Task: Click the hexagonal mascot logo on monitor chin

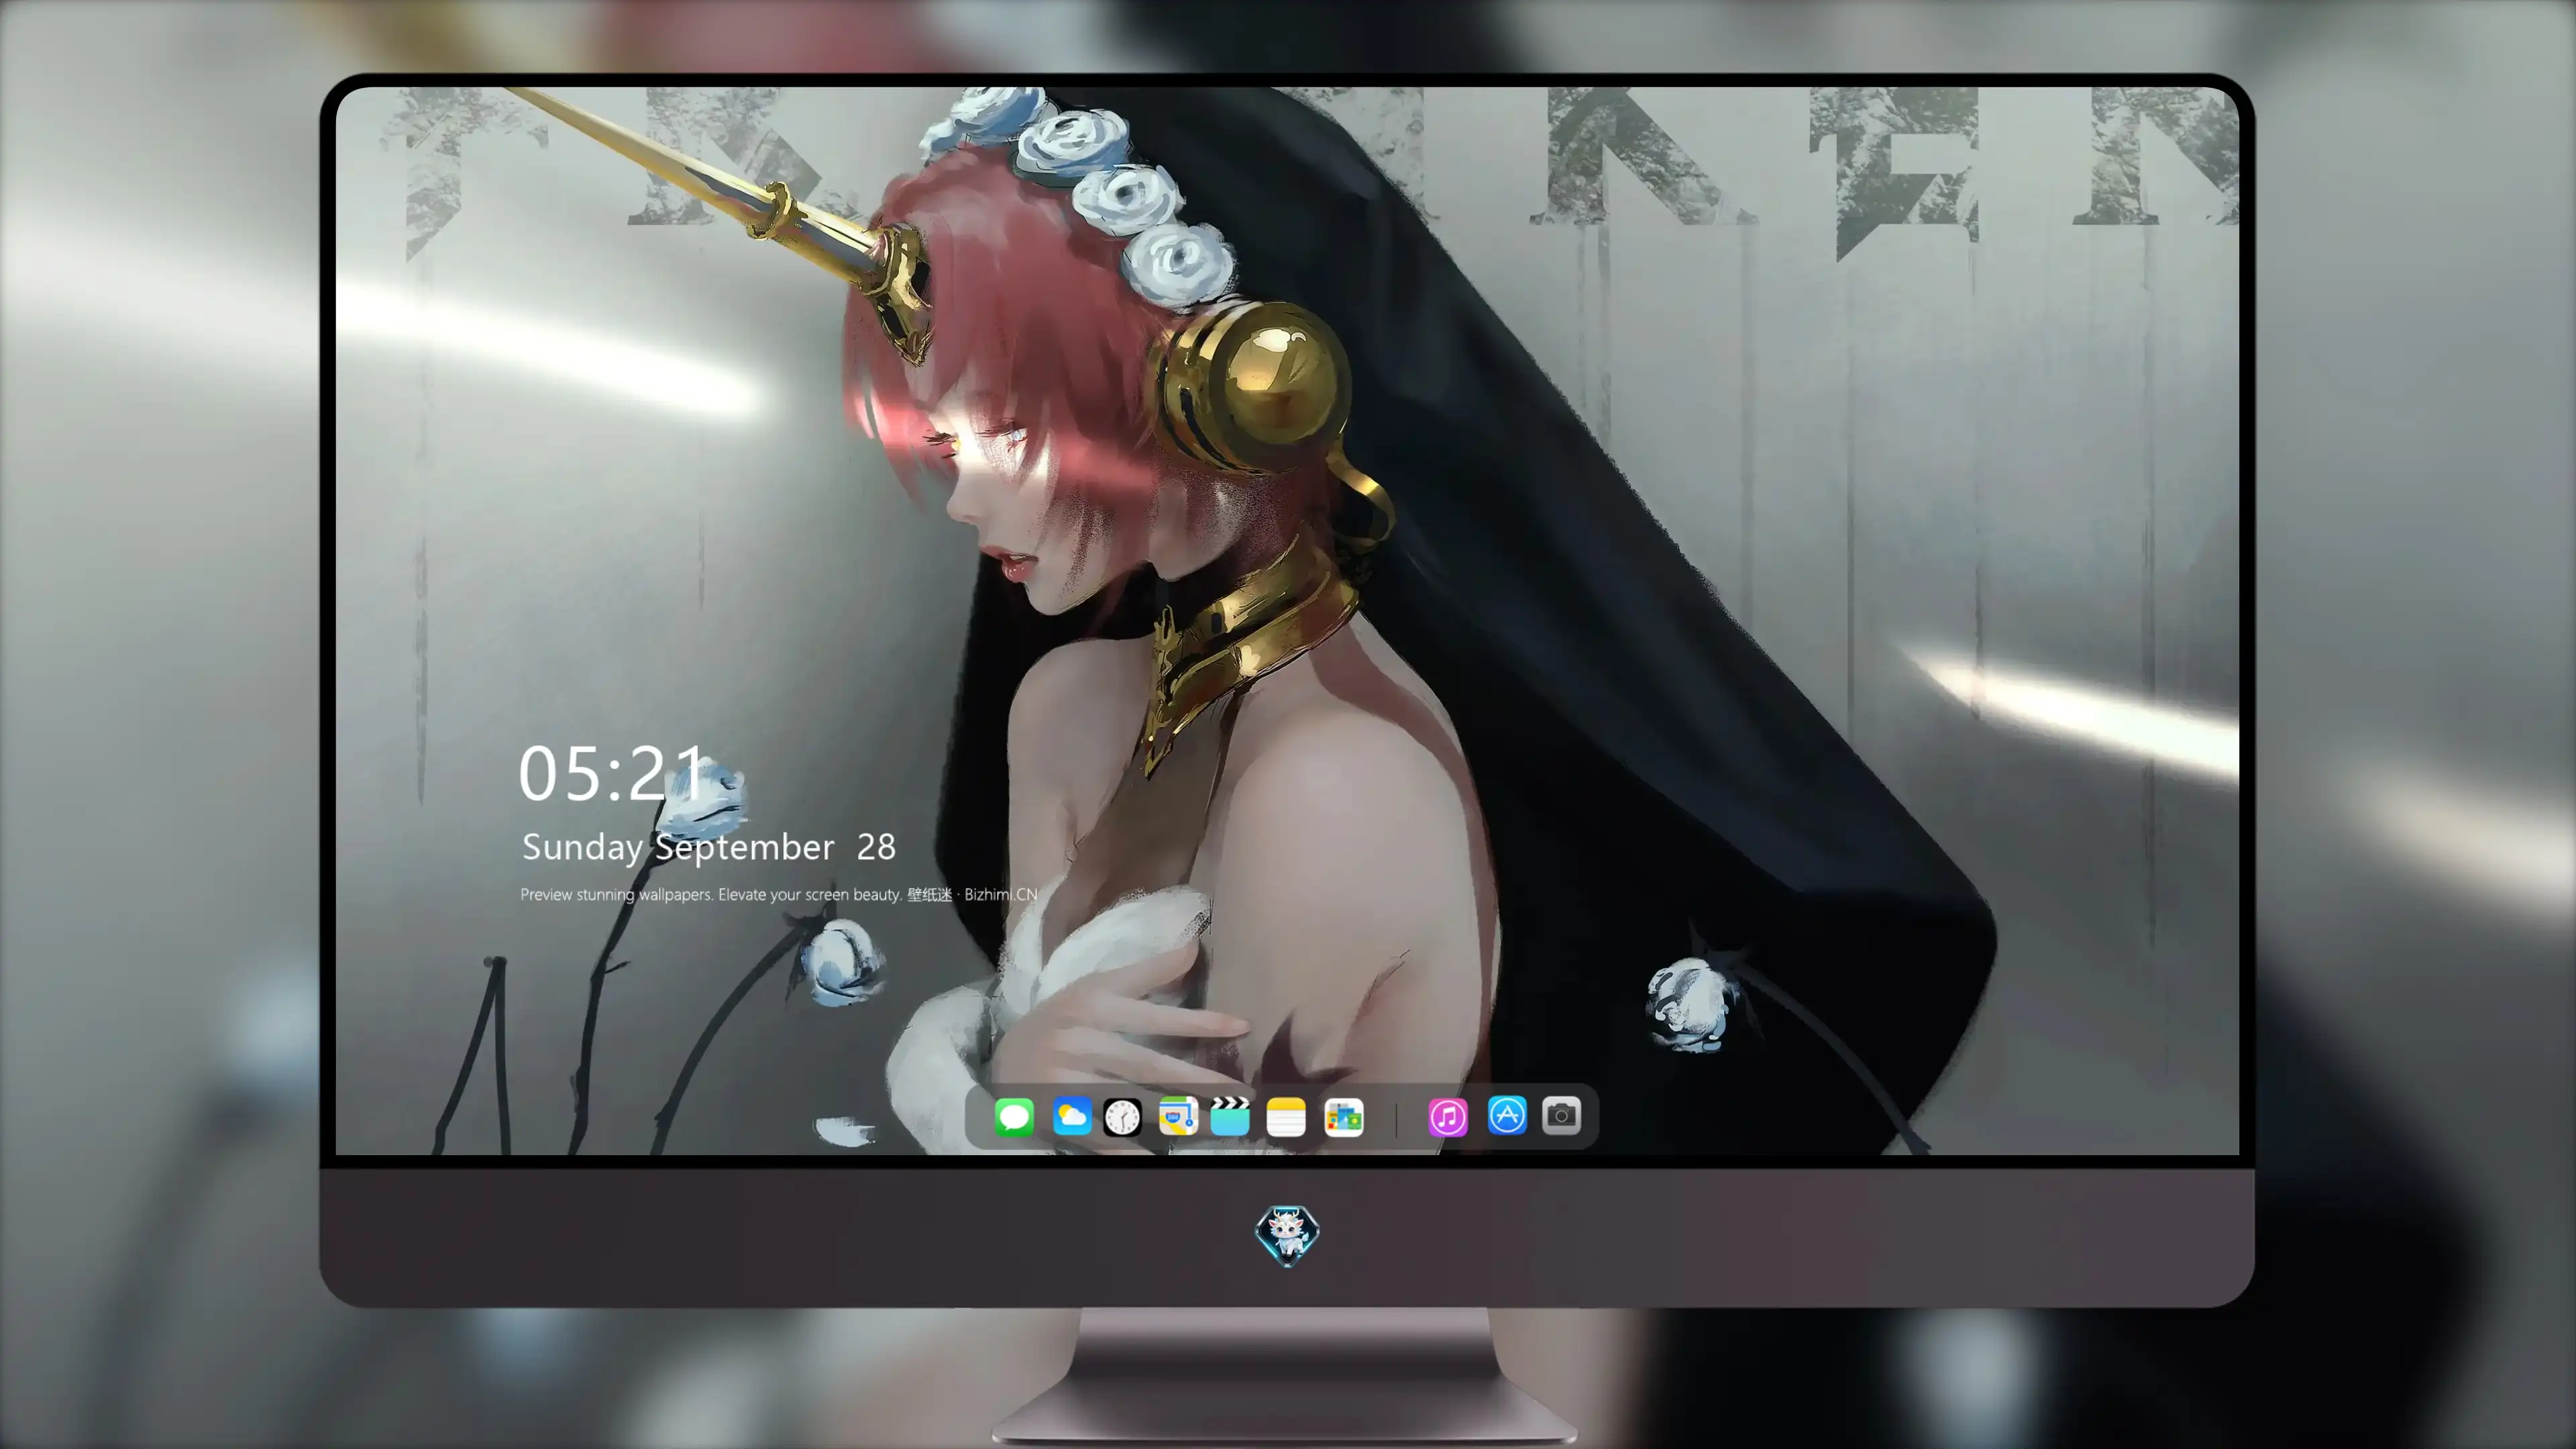Action: (1287, 1235)
